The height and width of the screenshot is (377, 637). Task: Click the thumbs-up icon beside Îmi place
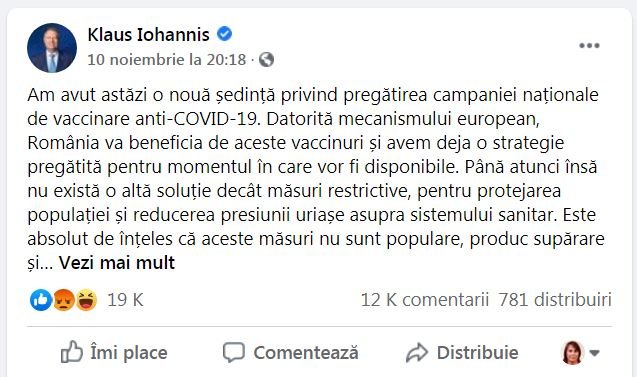(x=72, y=352)
